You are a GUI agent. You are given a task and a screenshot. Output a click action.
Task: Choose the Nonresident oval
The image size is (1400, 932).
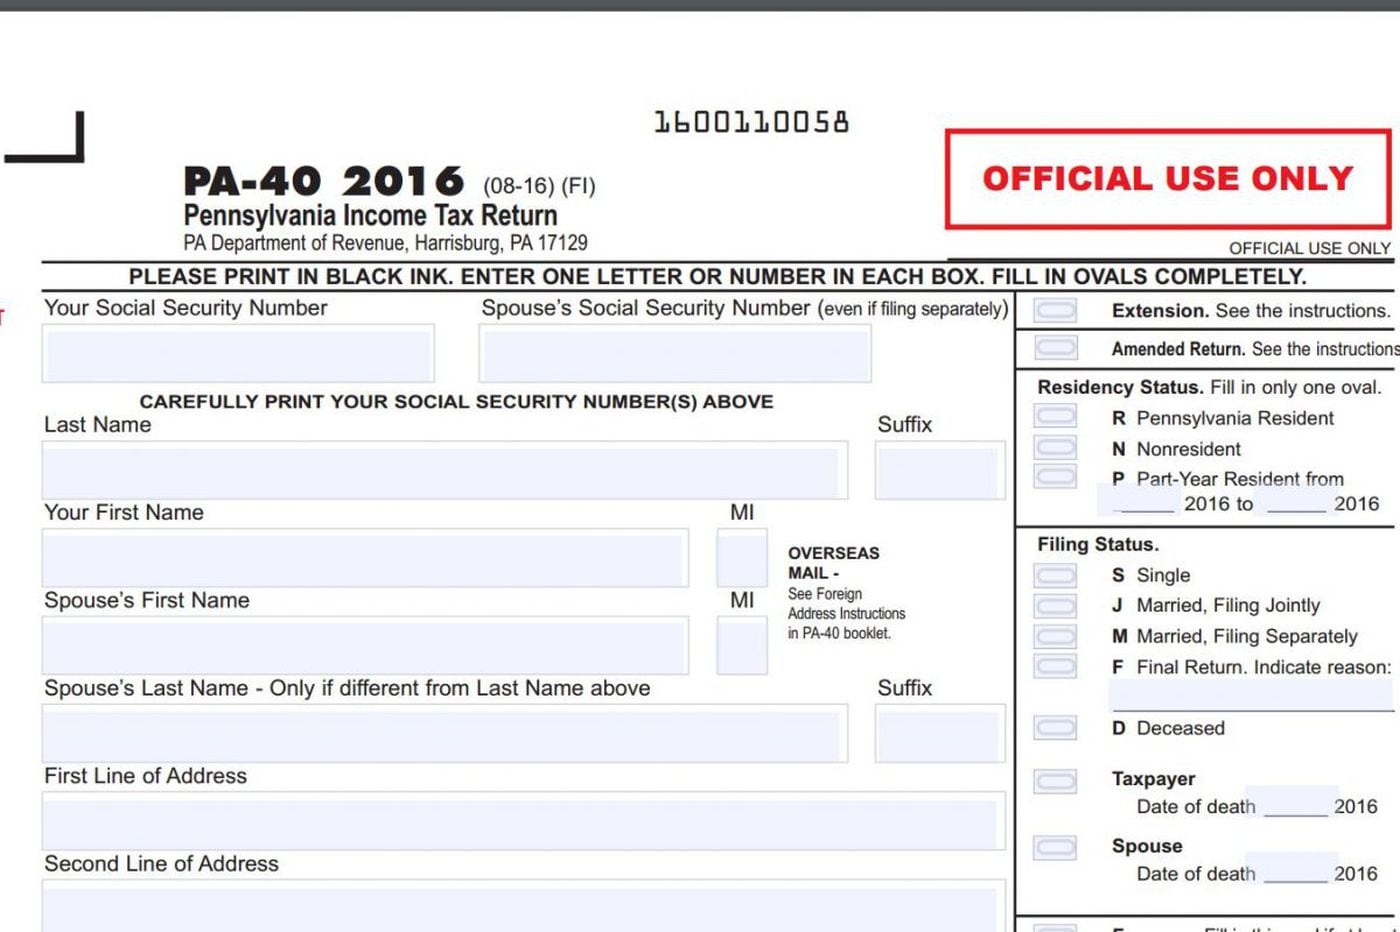click(x=1055, y=447)
